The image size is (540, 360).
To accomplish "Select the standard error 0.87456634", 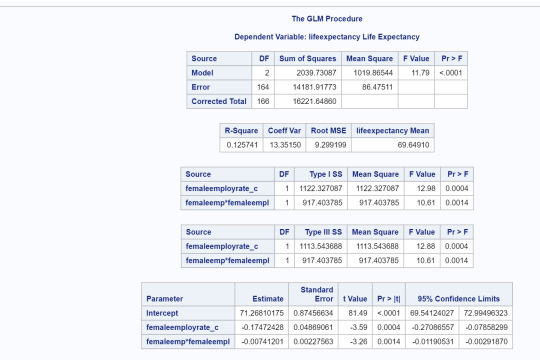I will (313, 313).
